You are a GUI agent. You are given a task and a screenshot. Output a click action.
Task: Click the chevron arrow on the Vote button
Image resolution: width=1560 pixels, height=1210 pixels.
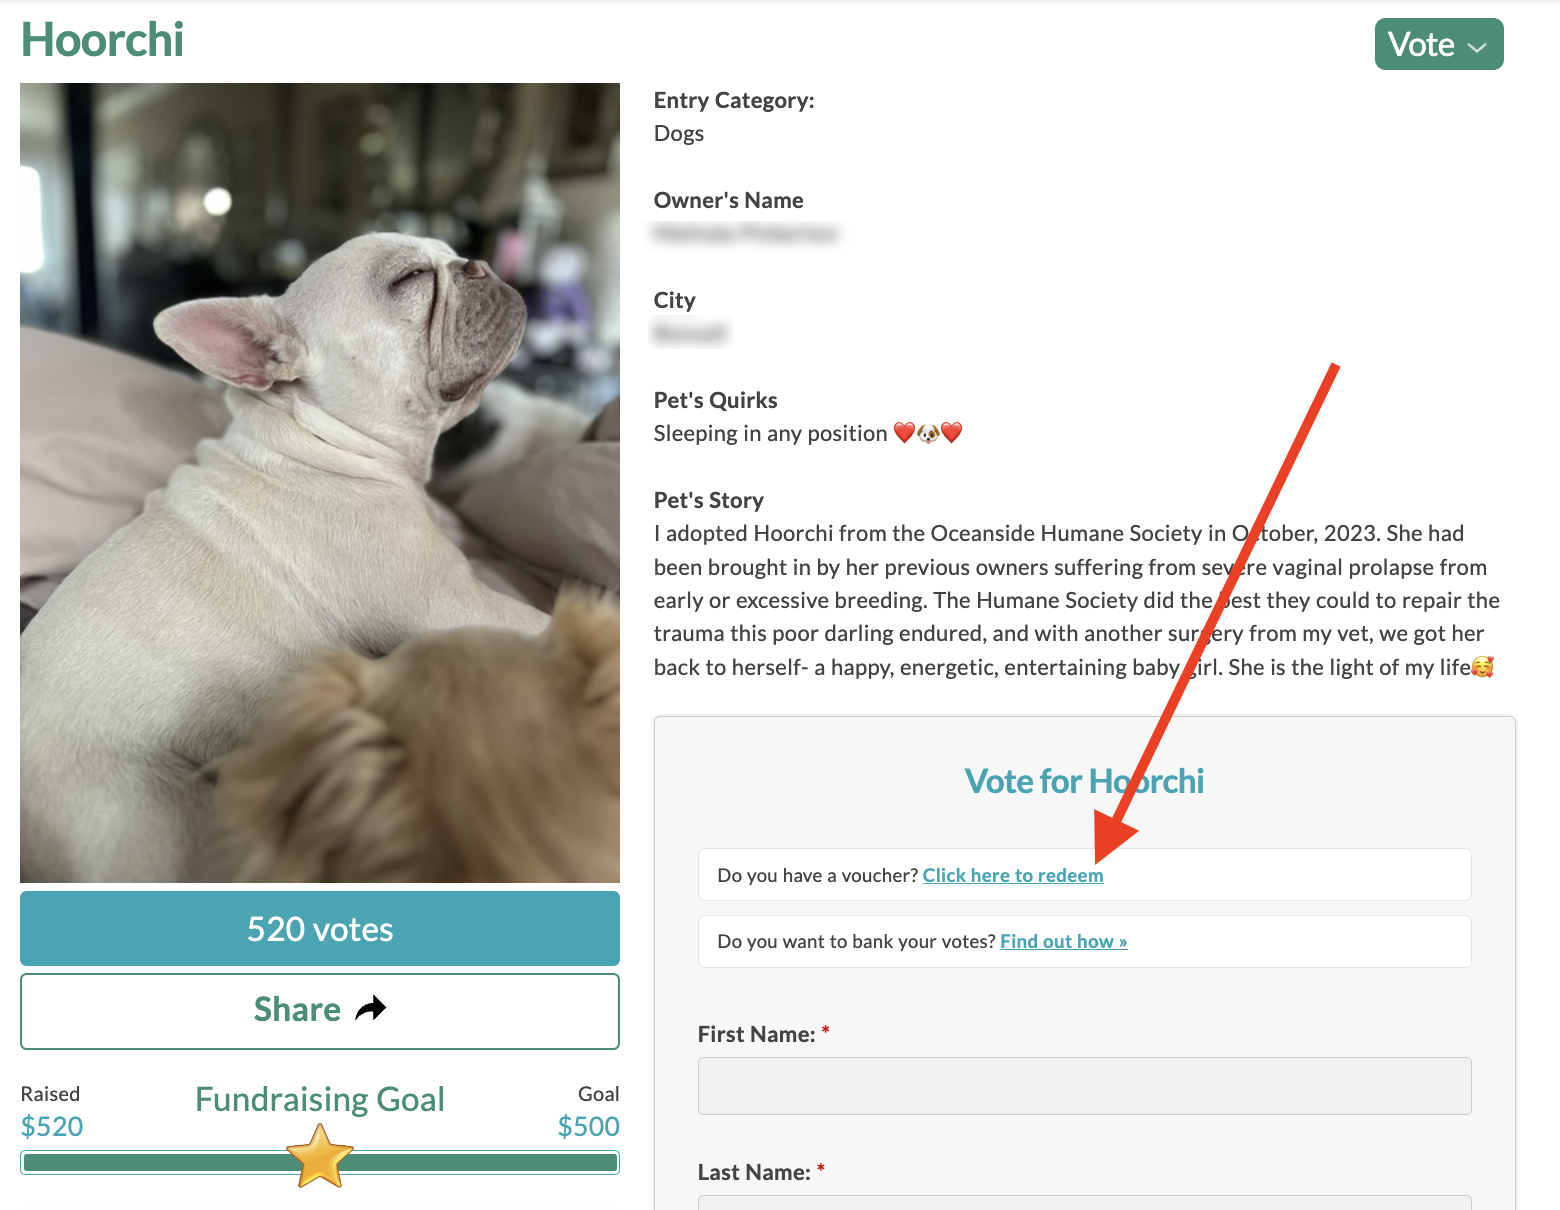1477,47
